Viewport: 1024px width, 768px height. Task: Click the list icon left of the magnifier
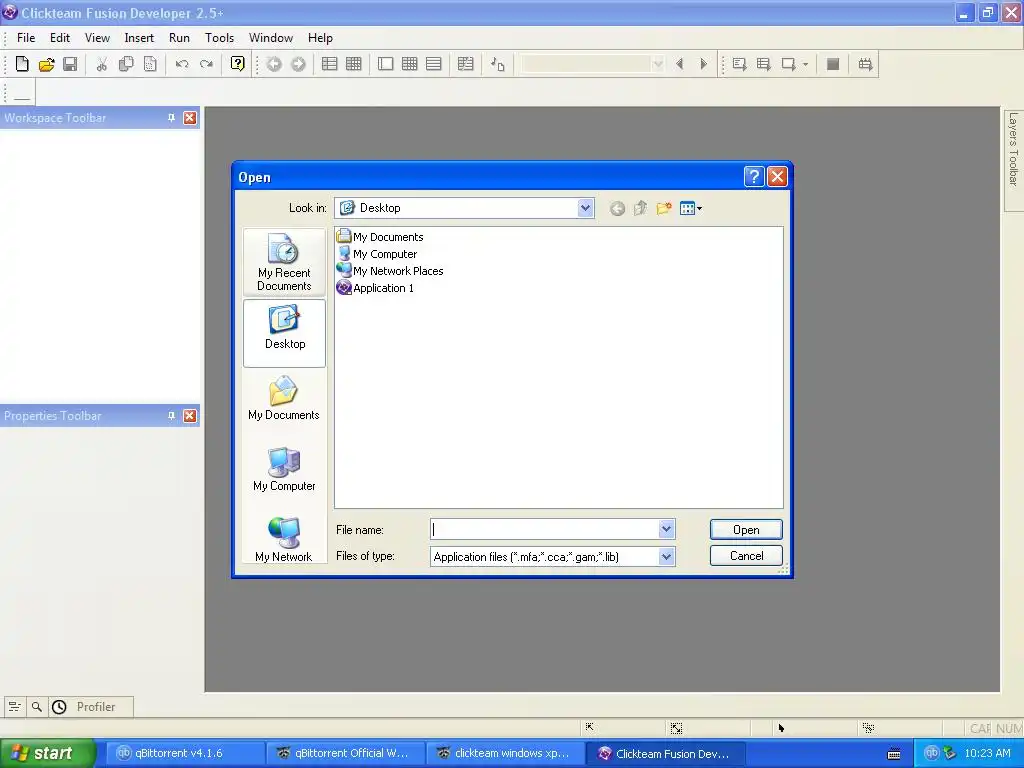14,707
